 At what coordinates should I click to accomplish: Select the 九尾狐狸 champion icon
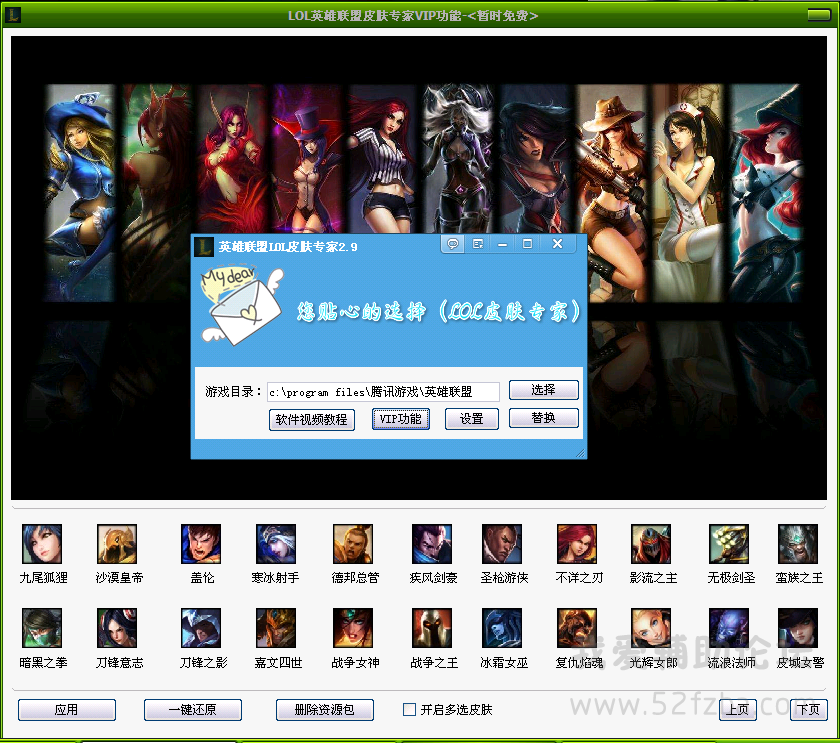[x=42, y=544]
